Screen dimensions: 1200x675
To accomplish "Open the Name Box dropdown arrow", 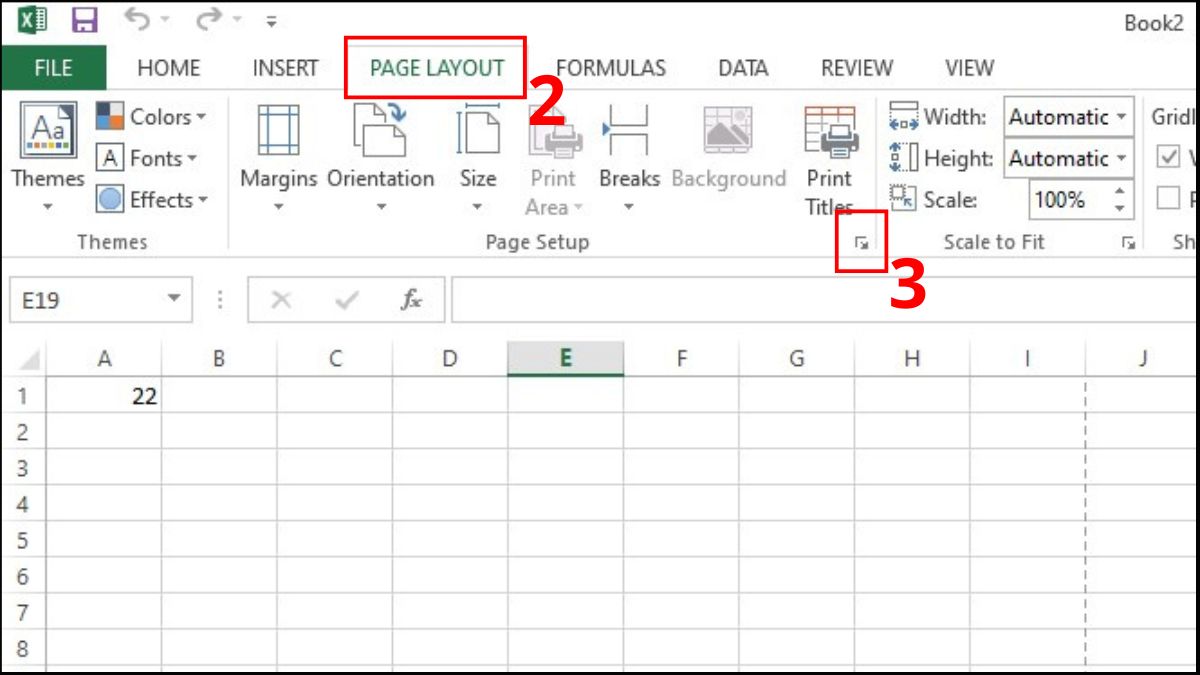I will coord(174,299).
